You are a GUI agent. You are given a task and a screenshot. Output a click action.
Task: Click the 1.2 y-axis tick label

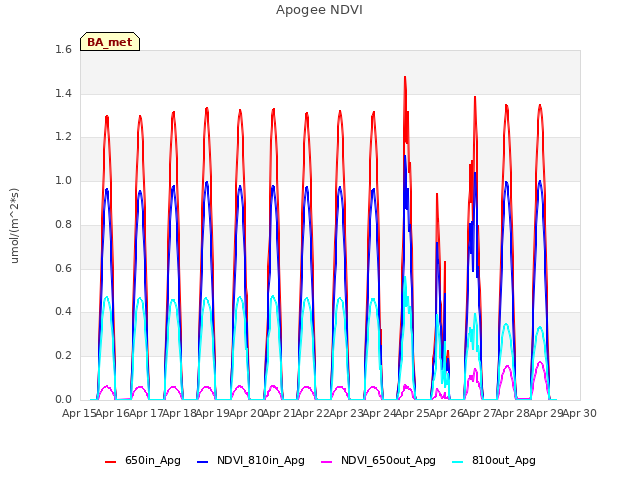pos(63,137)
